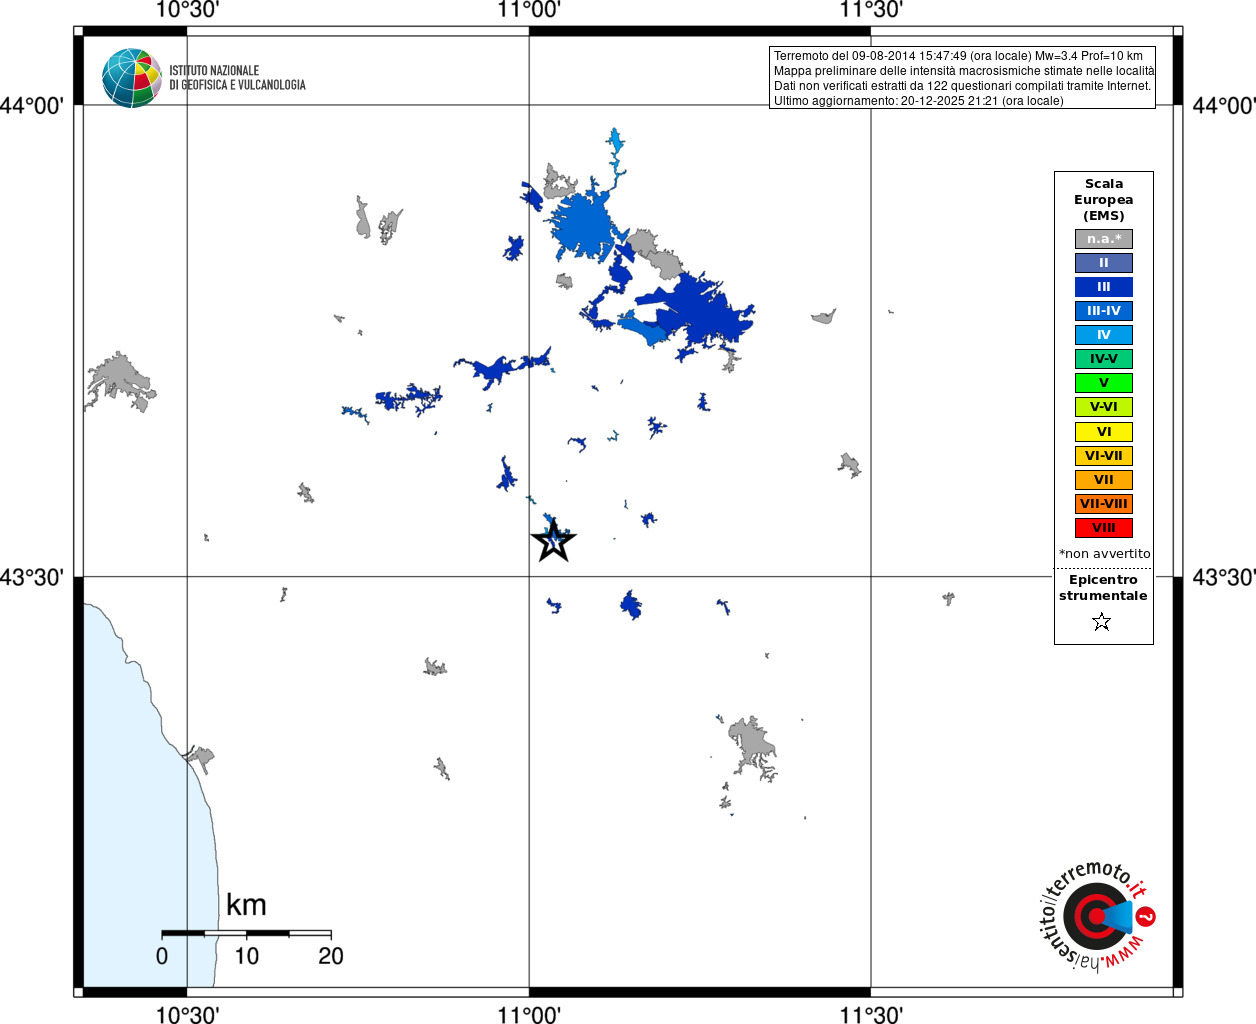Click the scale bar '20' value
Viewport: 1256px width, 1024px height.
click(331, 956)
